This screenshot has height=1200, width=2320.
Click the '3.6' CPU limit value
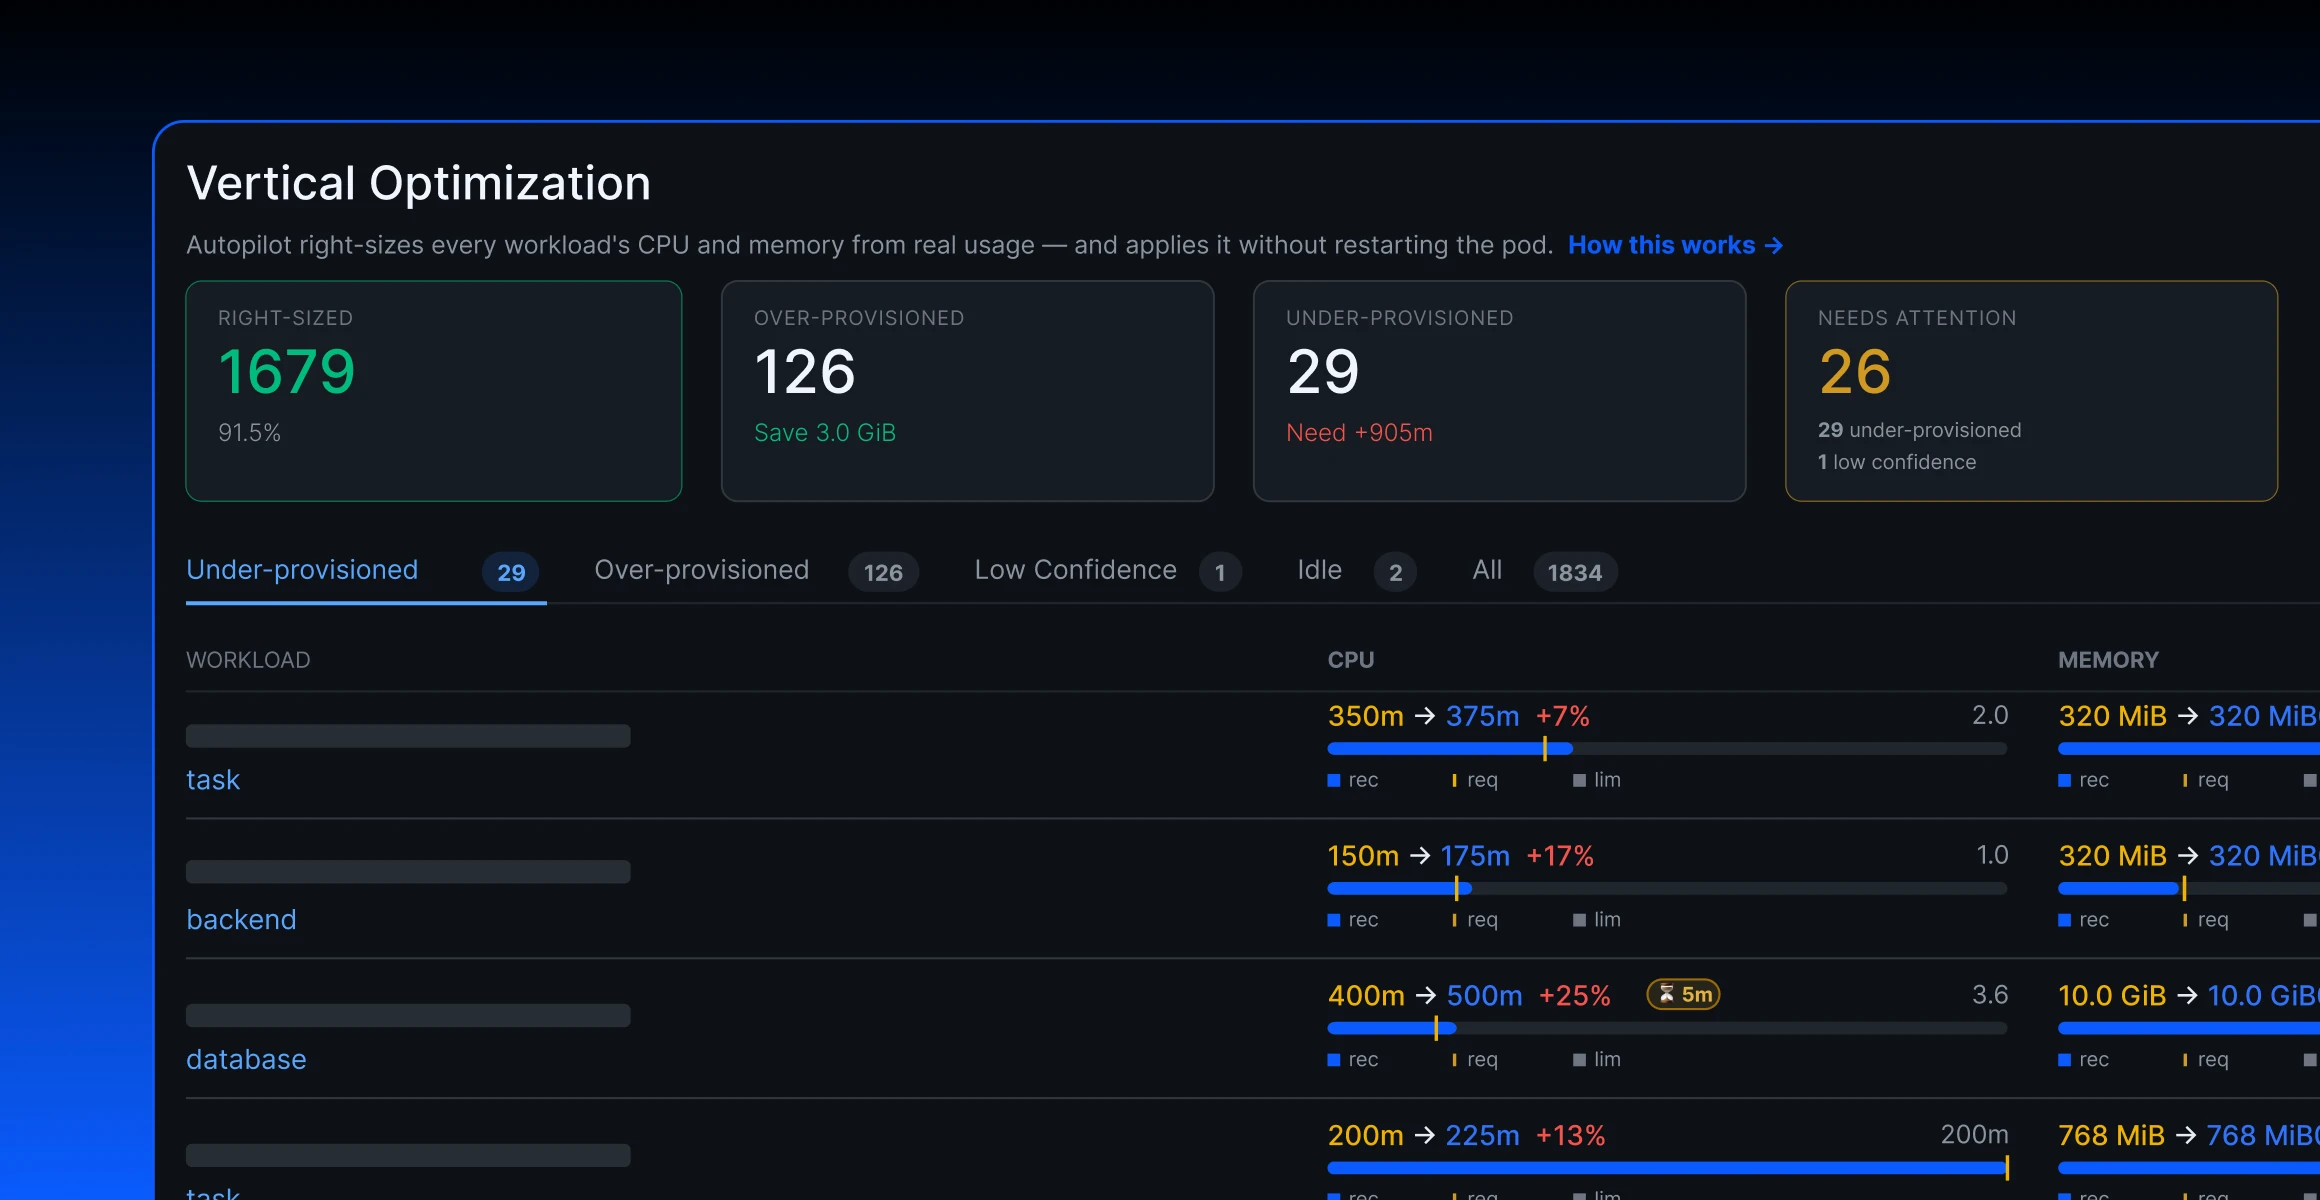point(1989,995)
